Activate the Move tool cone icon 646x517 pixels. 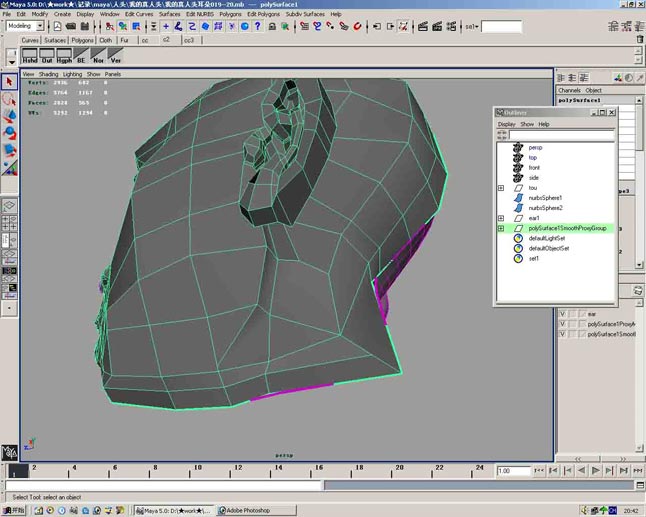[9, 116]
